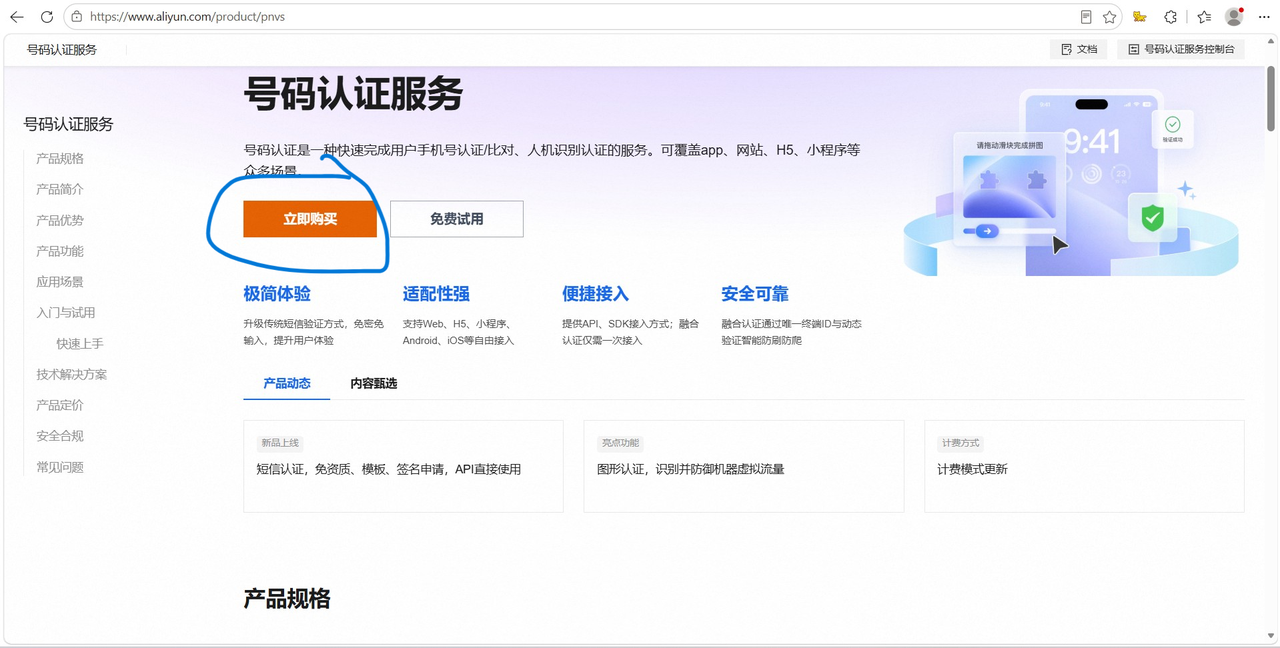Select 产品优势 in the sidebar
The height and width of the screenshot is (648, 1280).
pos(60,220)
